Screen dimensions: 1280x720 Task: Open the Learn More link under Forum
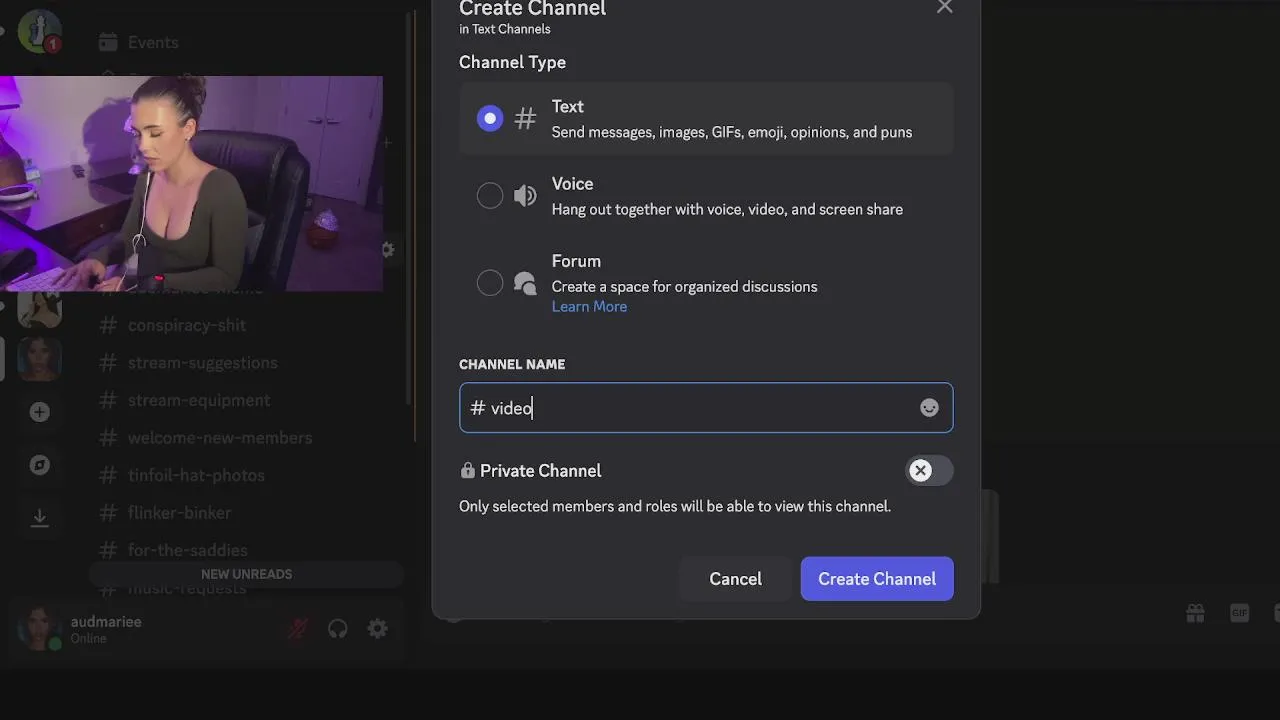(x=589, y=307)
